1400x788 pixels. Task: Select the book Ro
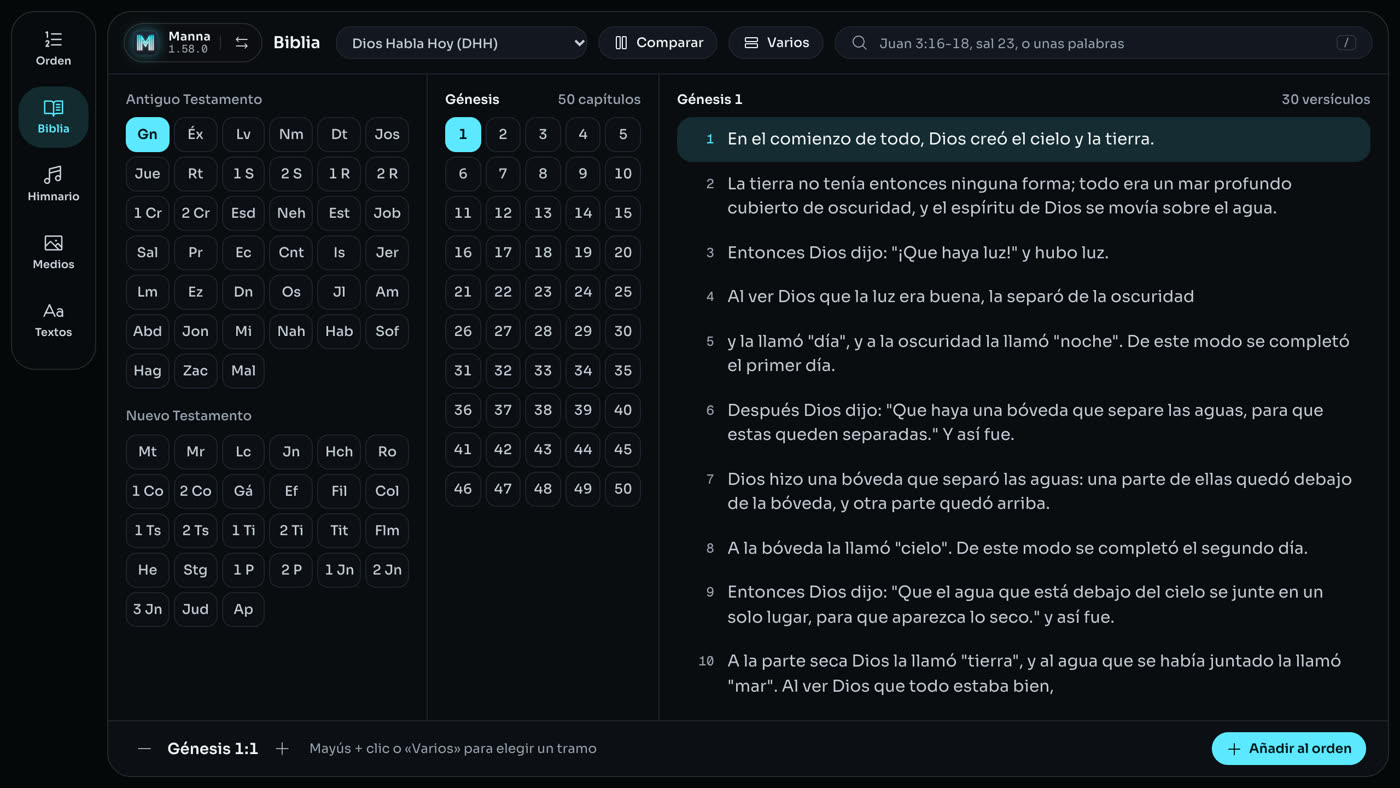click(x=387, y=451)
